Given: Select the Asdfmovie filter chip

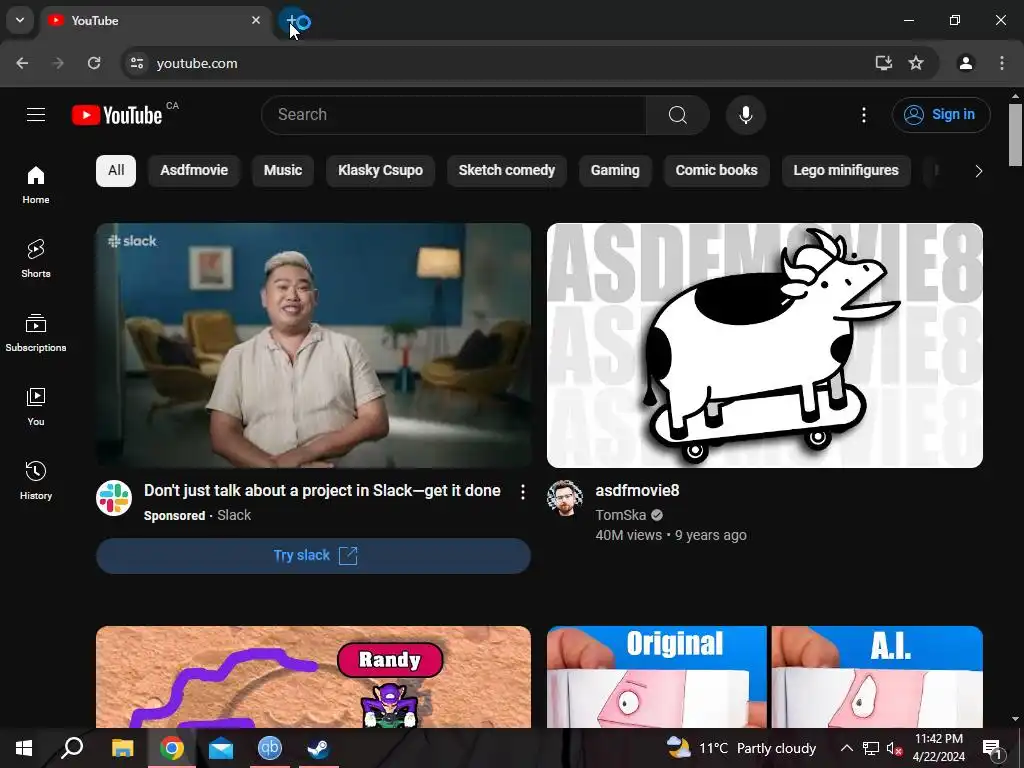Looking at the screenshot, I should [x=194, y=170].
